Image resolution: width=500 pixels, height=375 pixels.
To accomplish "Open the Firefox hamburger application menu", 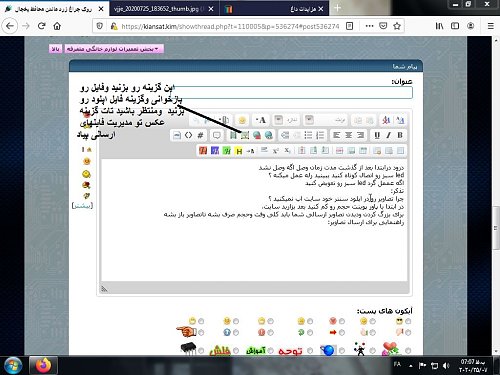I will [x=490, y=26].
